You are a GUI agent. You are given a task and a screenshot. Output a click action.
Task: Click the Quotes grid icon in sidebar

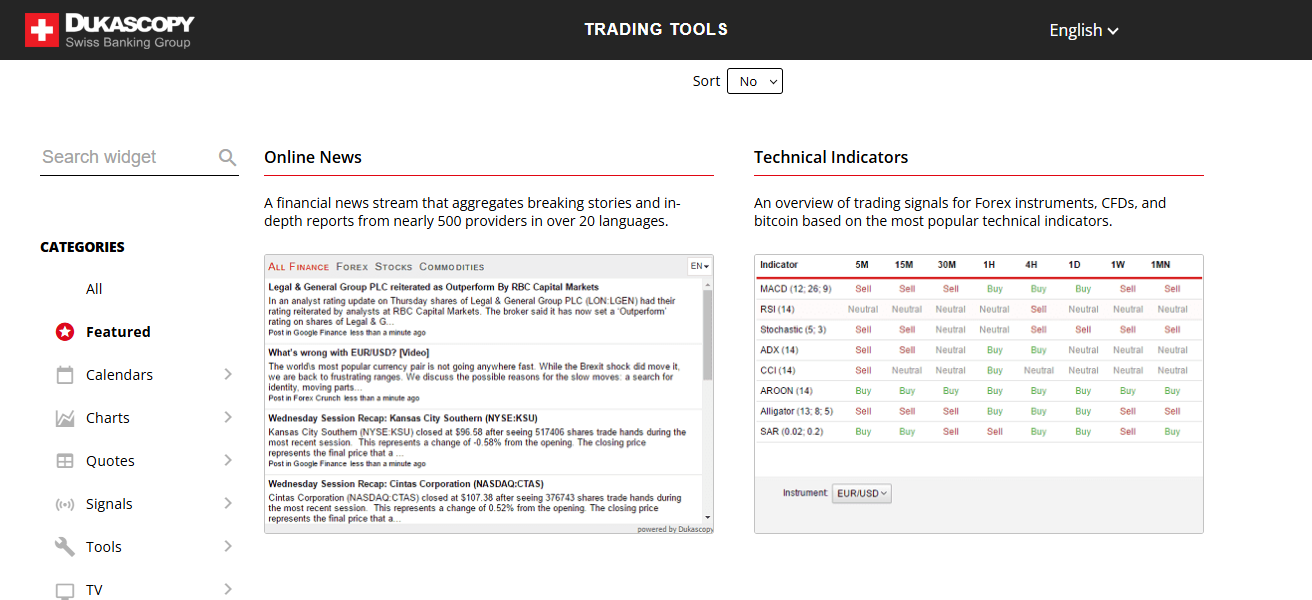[x=64, y=460]
